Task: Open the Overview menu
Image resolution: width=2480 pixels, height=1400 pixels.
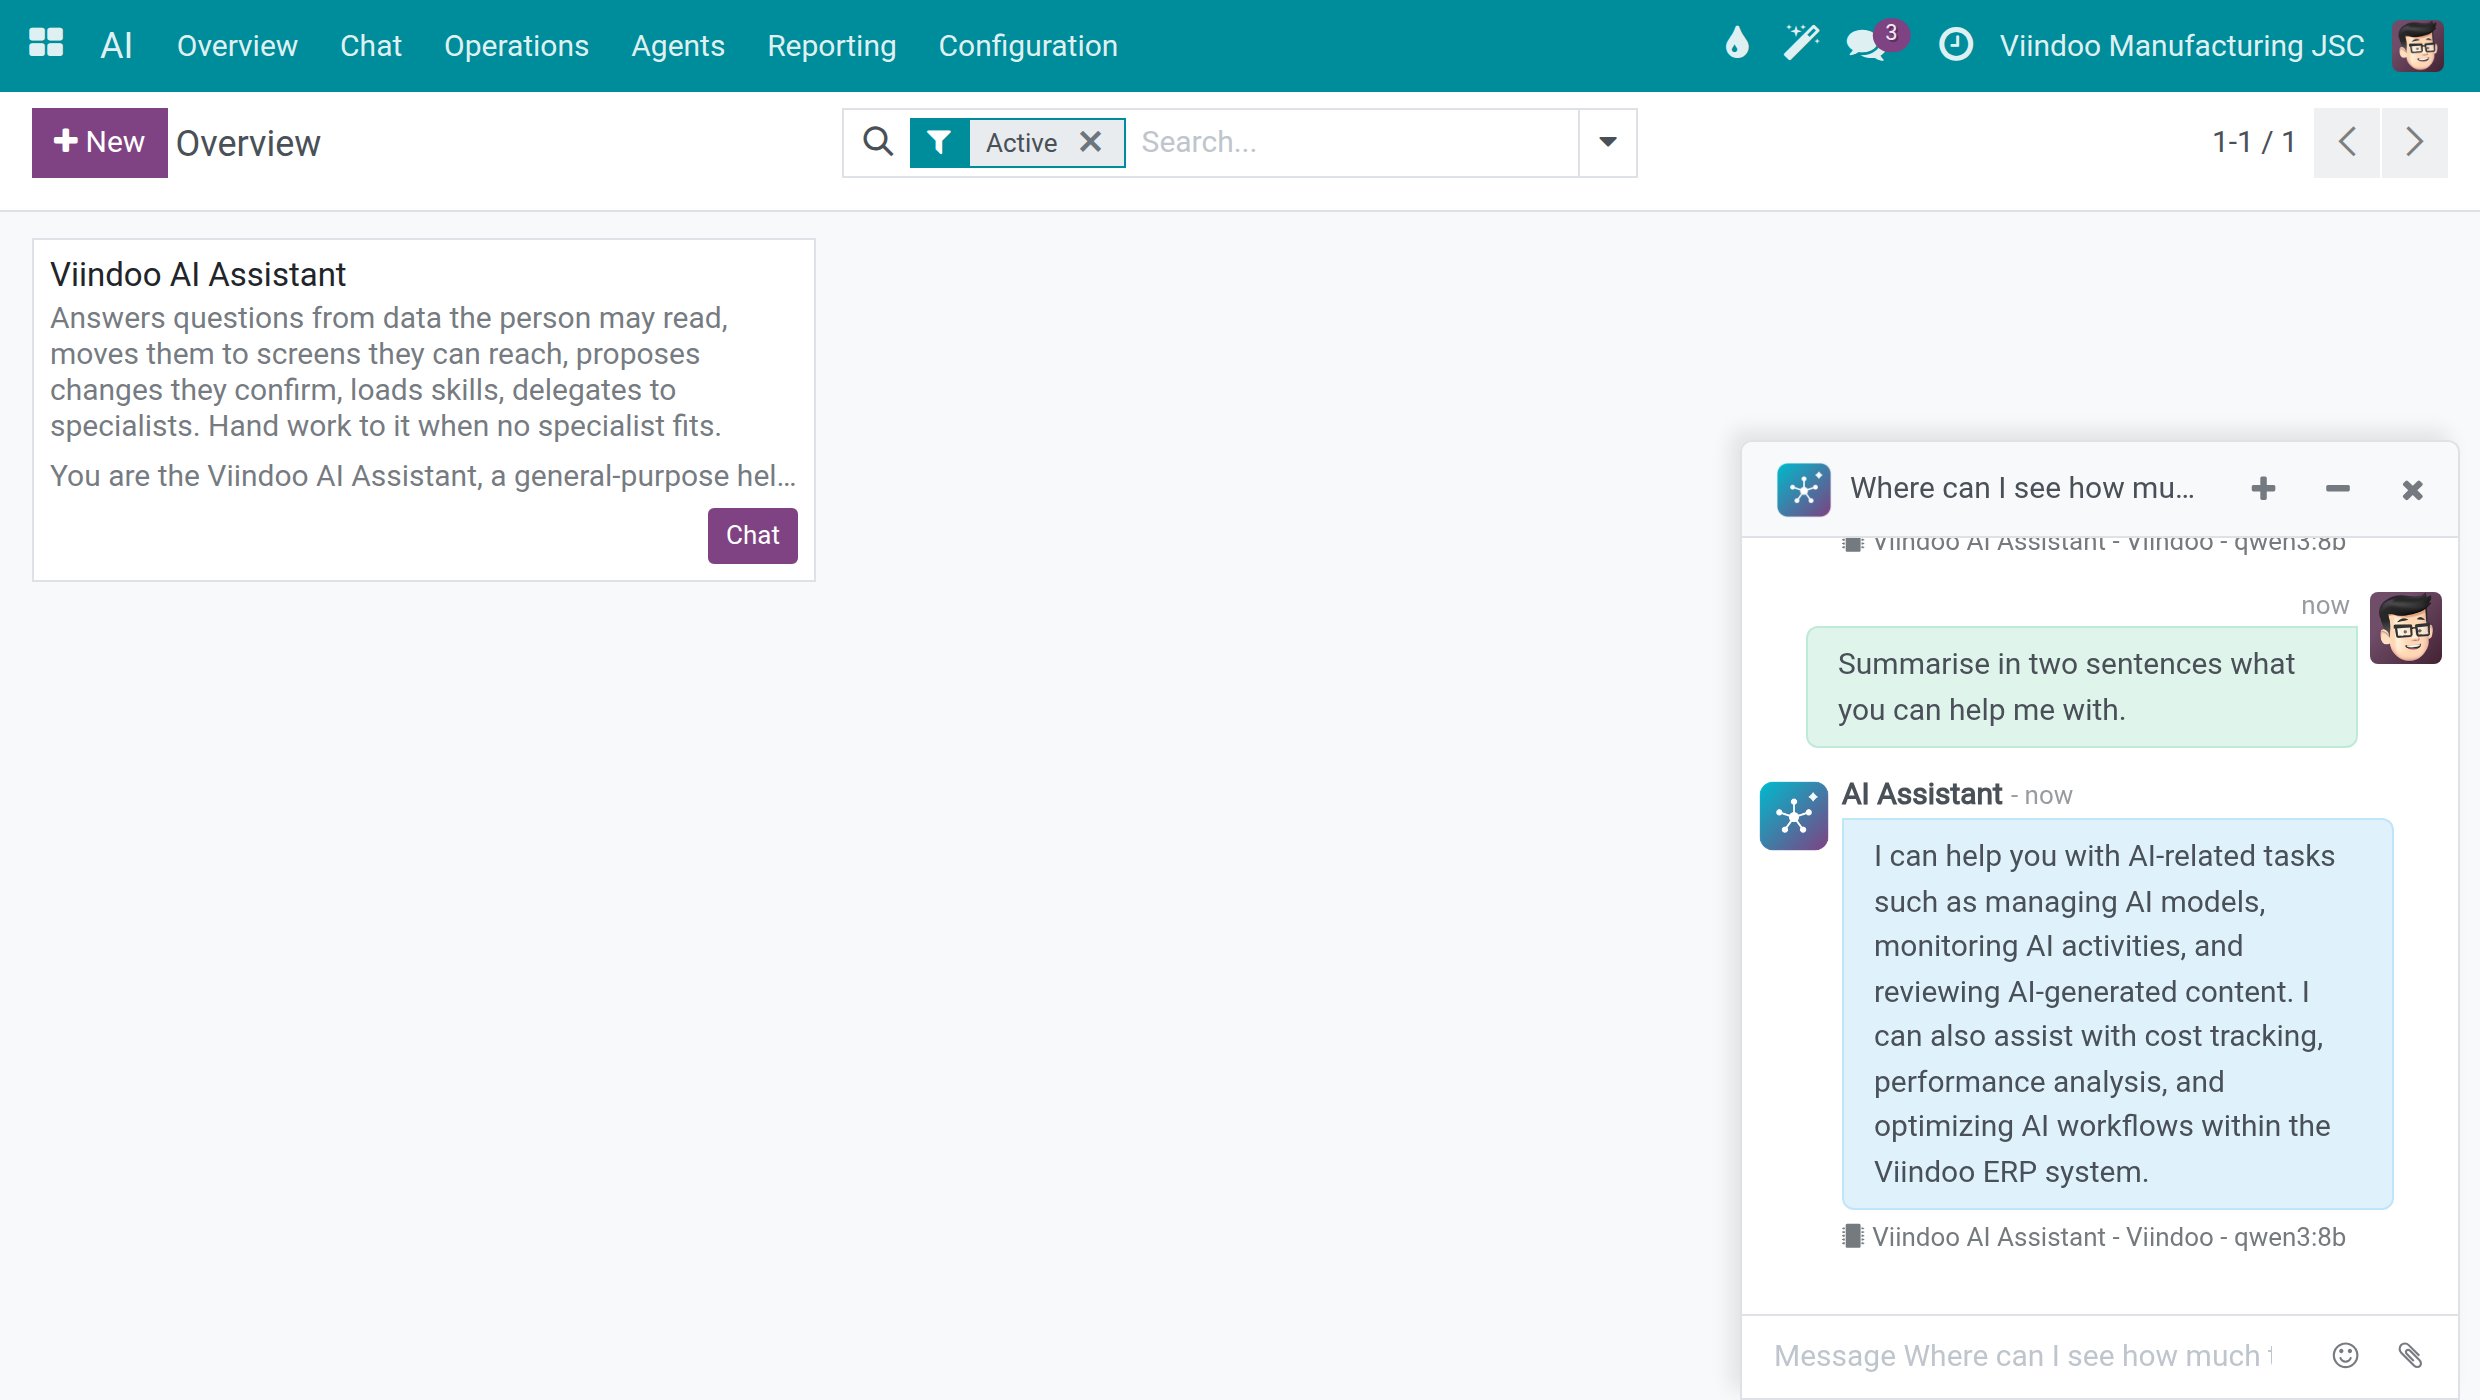Action: coord(237,45)
